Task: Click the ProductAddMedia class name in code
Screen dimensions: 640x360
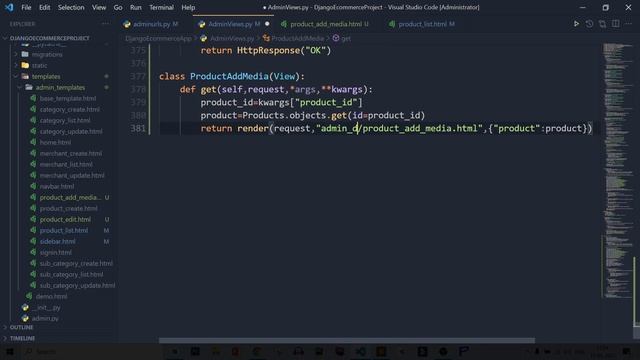Action: [x=229, y=76]
